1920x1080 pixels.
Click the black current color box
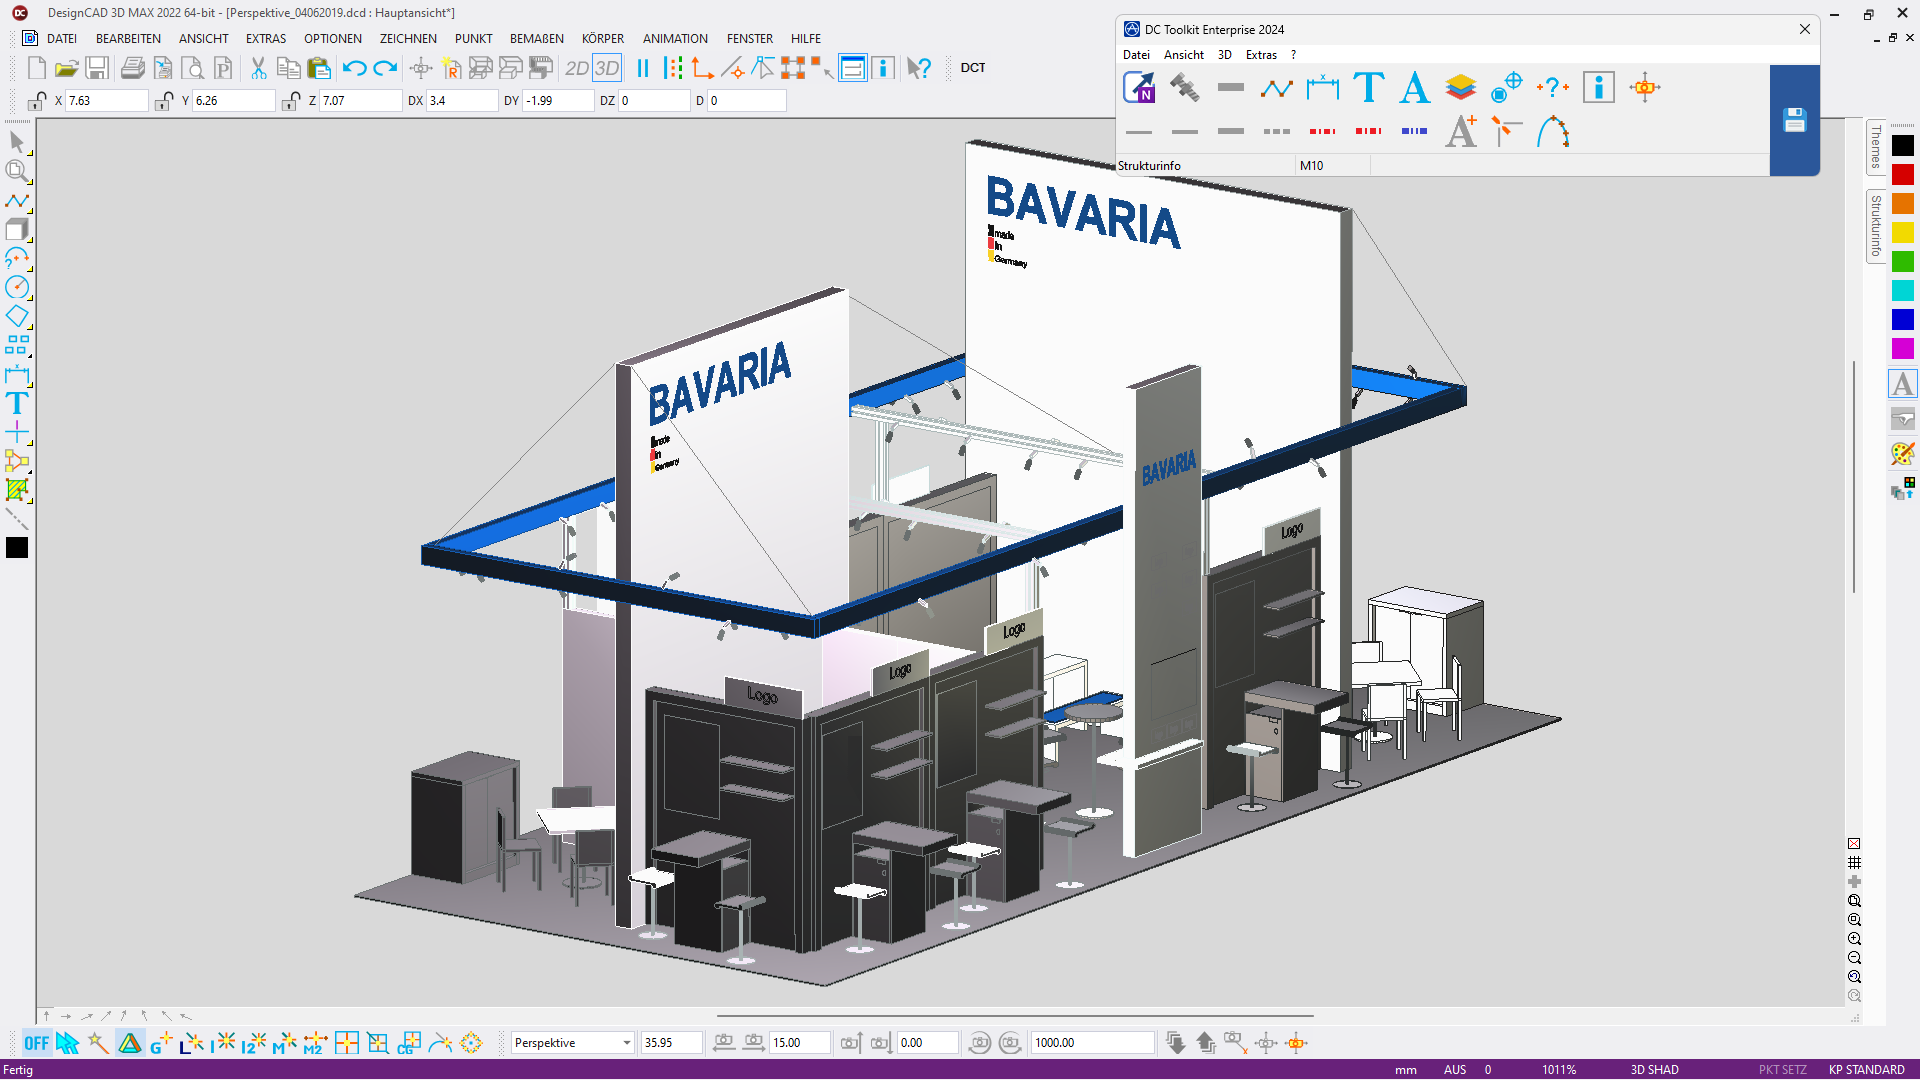(17, 548)
